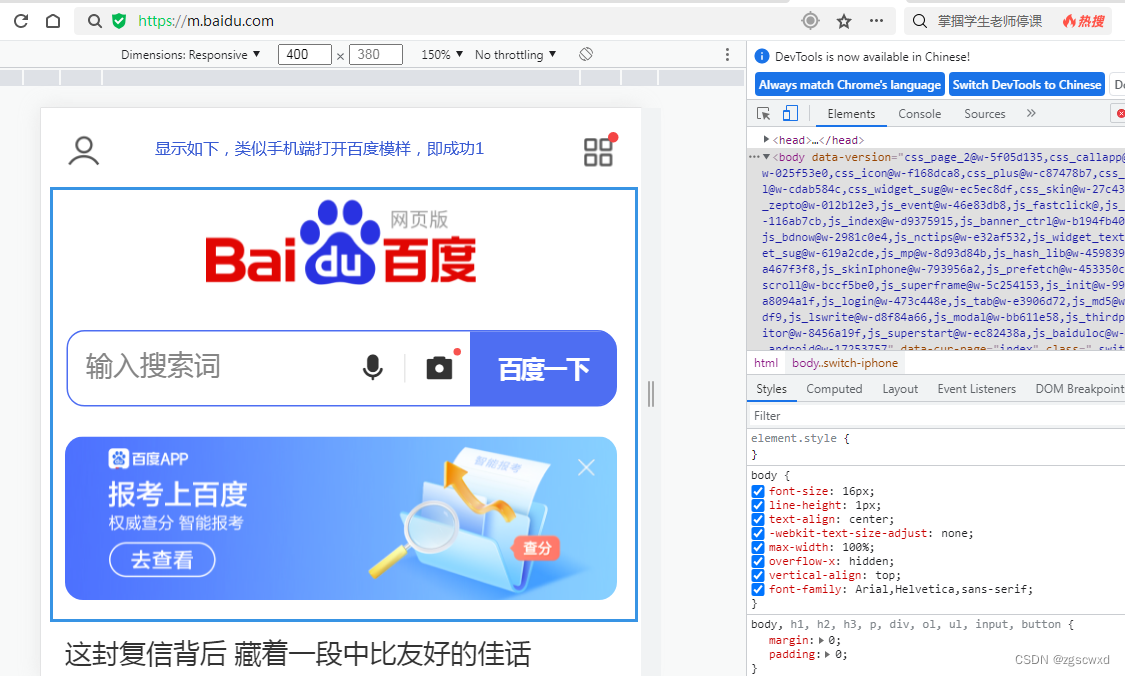Click the address bar search magnifier icon

[x=95, y=22]
